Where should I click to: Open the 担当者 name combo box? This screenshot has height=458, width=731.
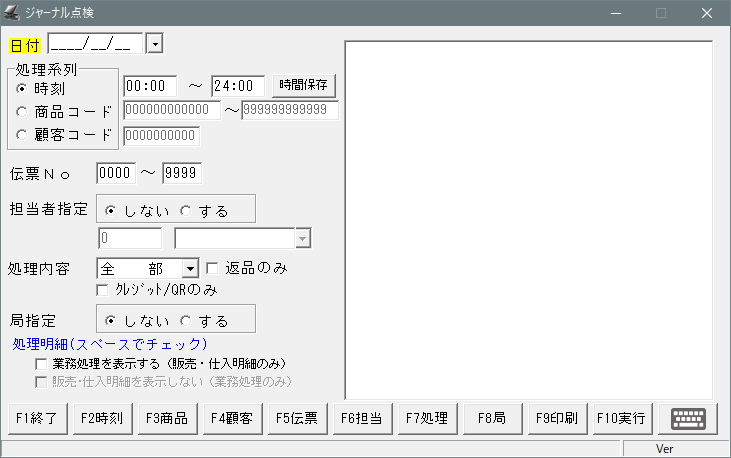click(x=303, y=238)
